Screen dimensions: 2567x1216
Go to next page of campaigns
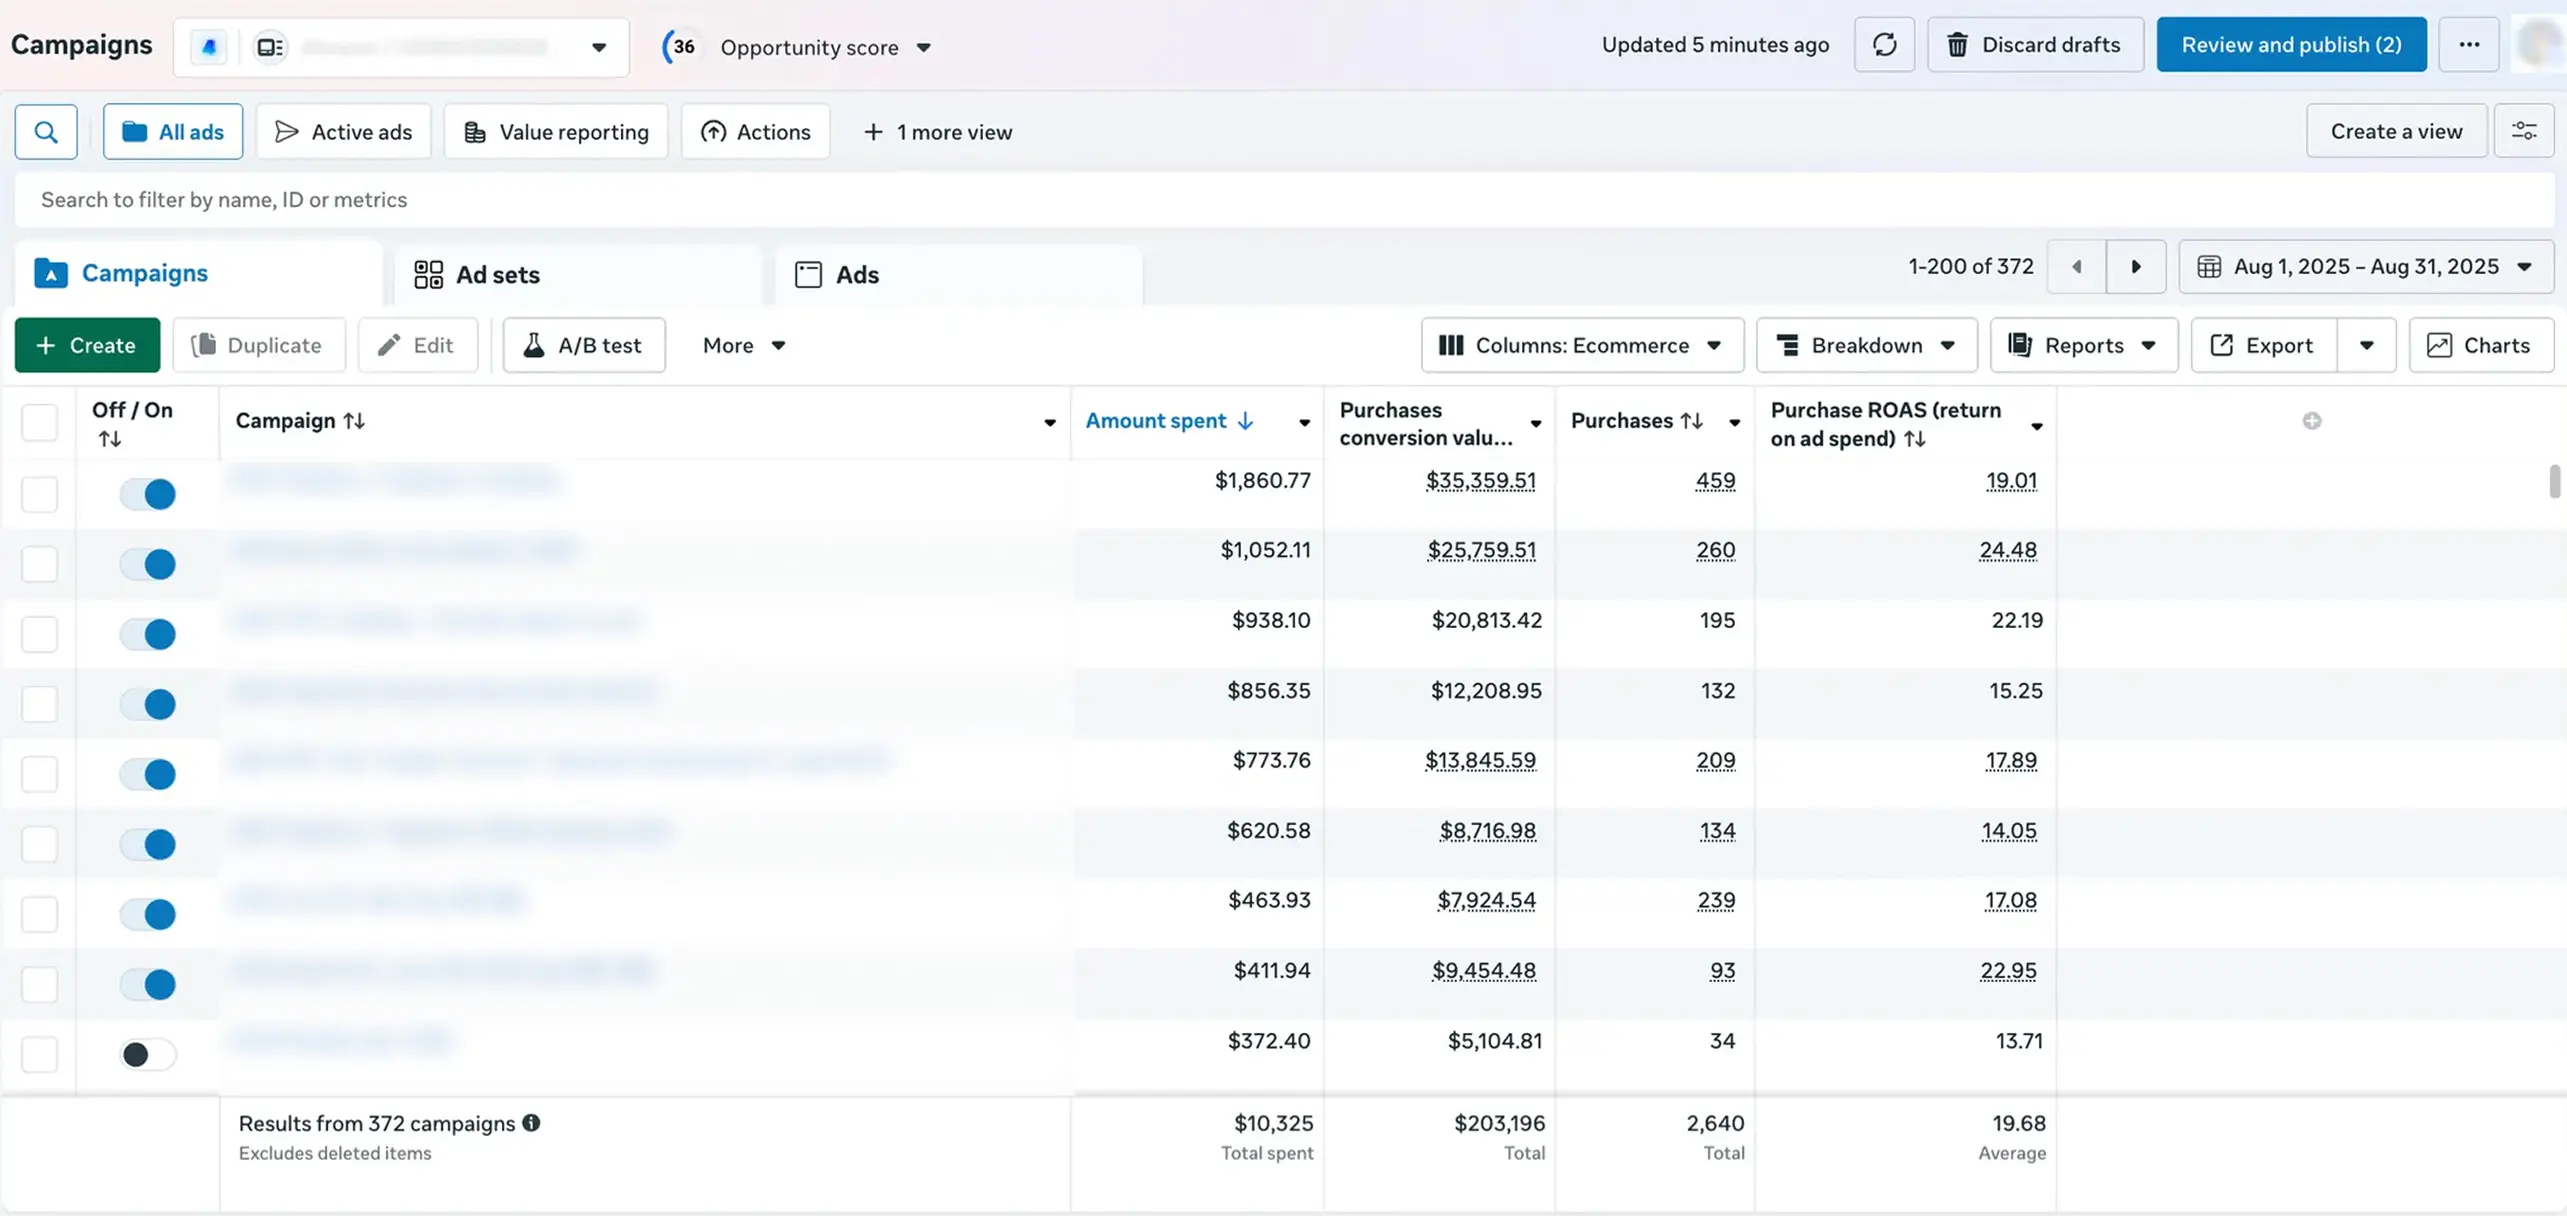click(x=2135, y=267)
